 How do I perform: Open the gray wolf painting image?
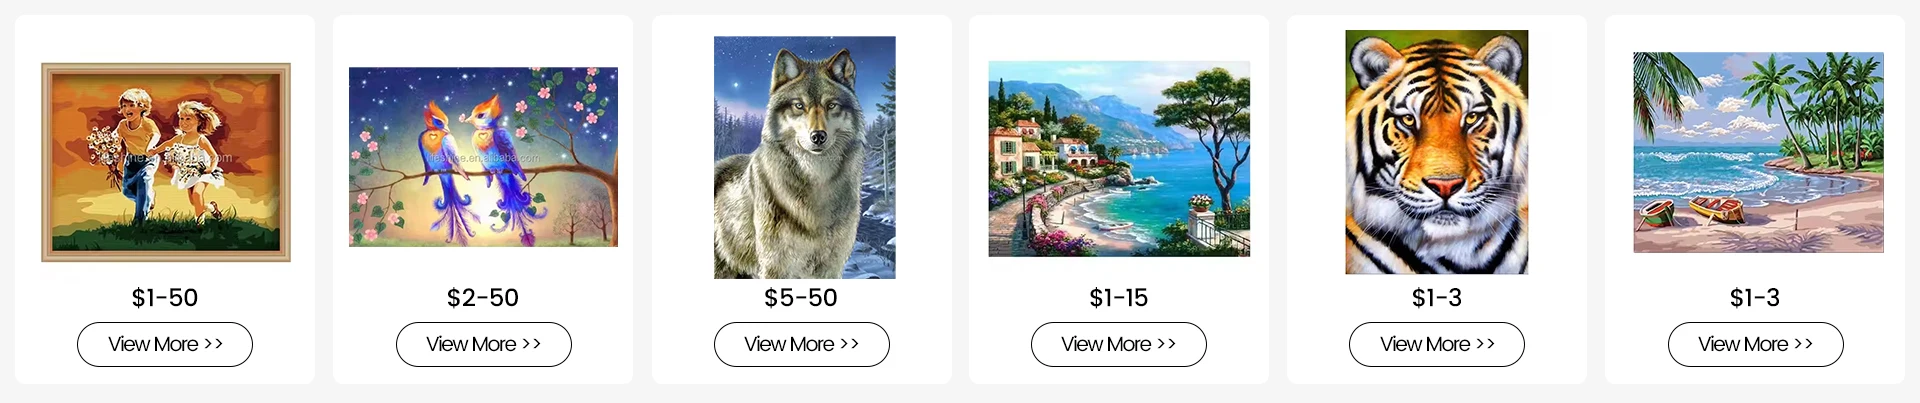(804, 157)
